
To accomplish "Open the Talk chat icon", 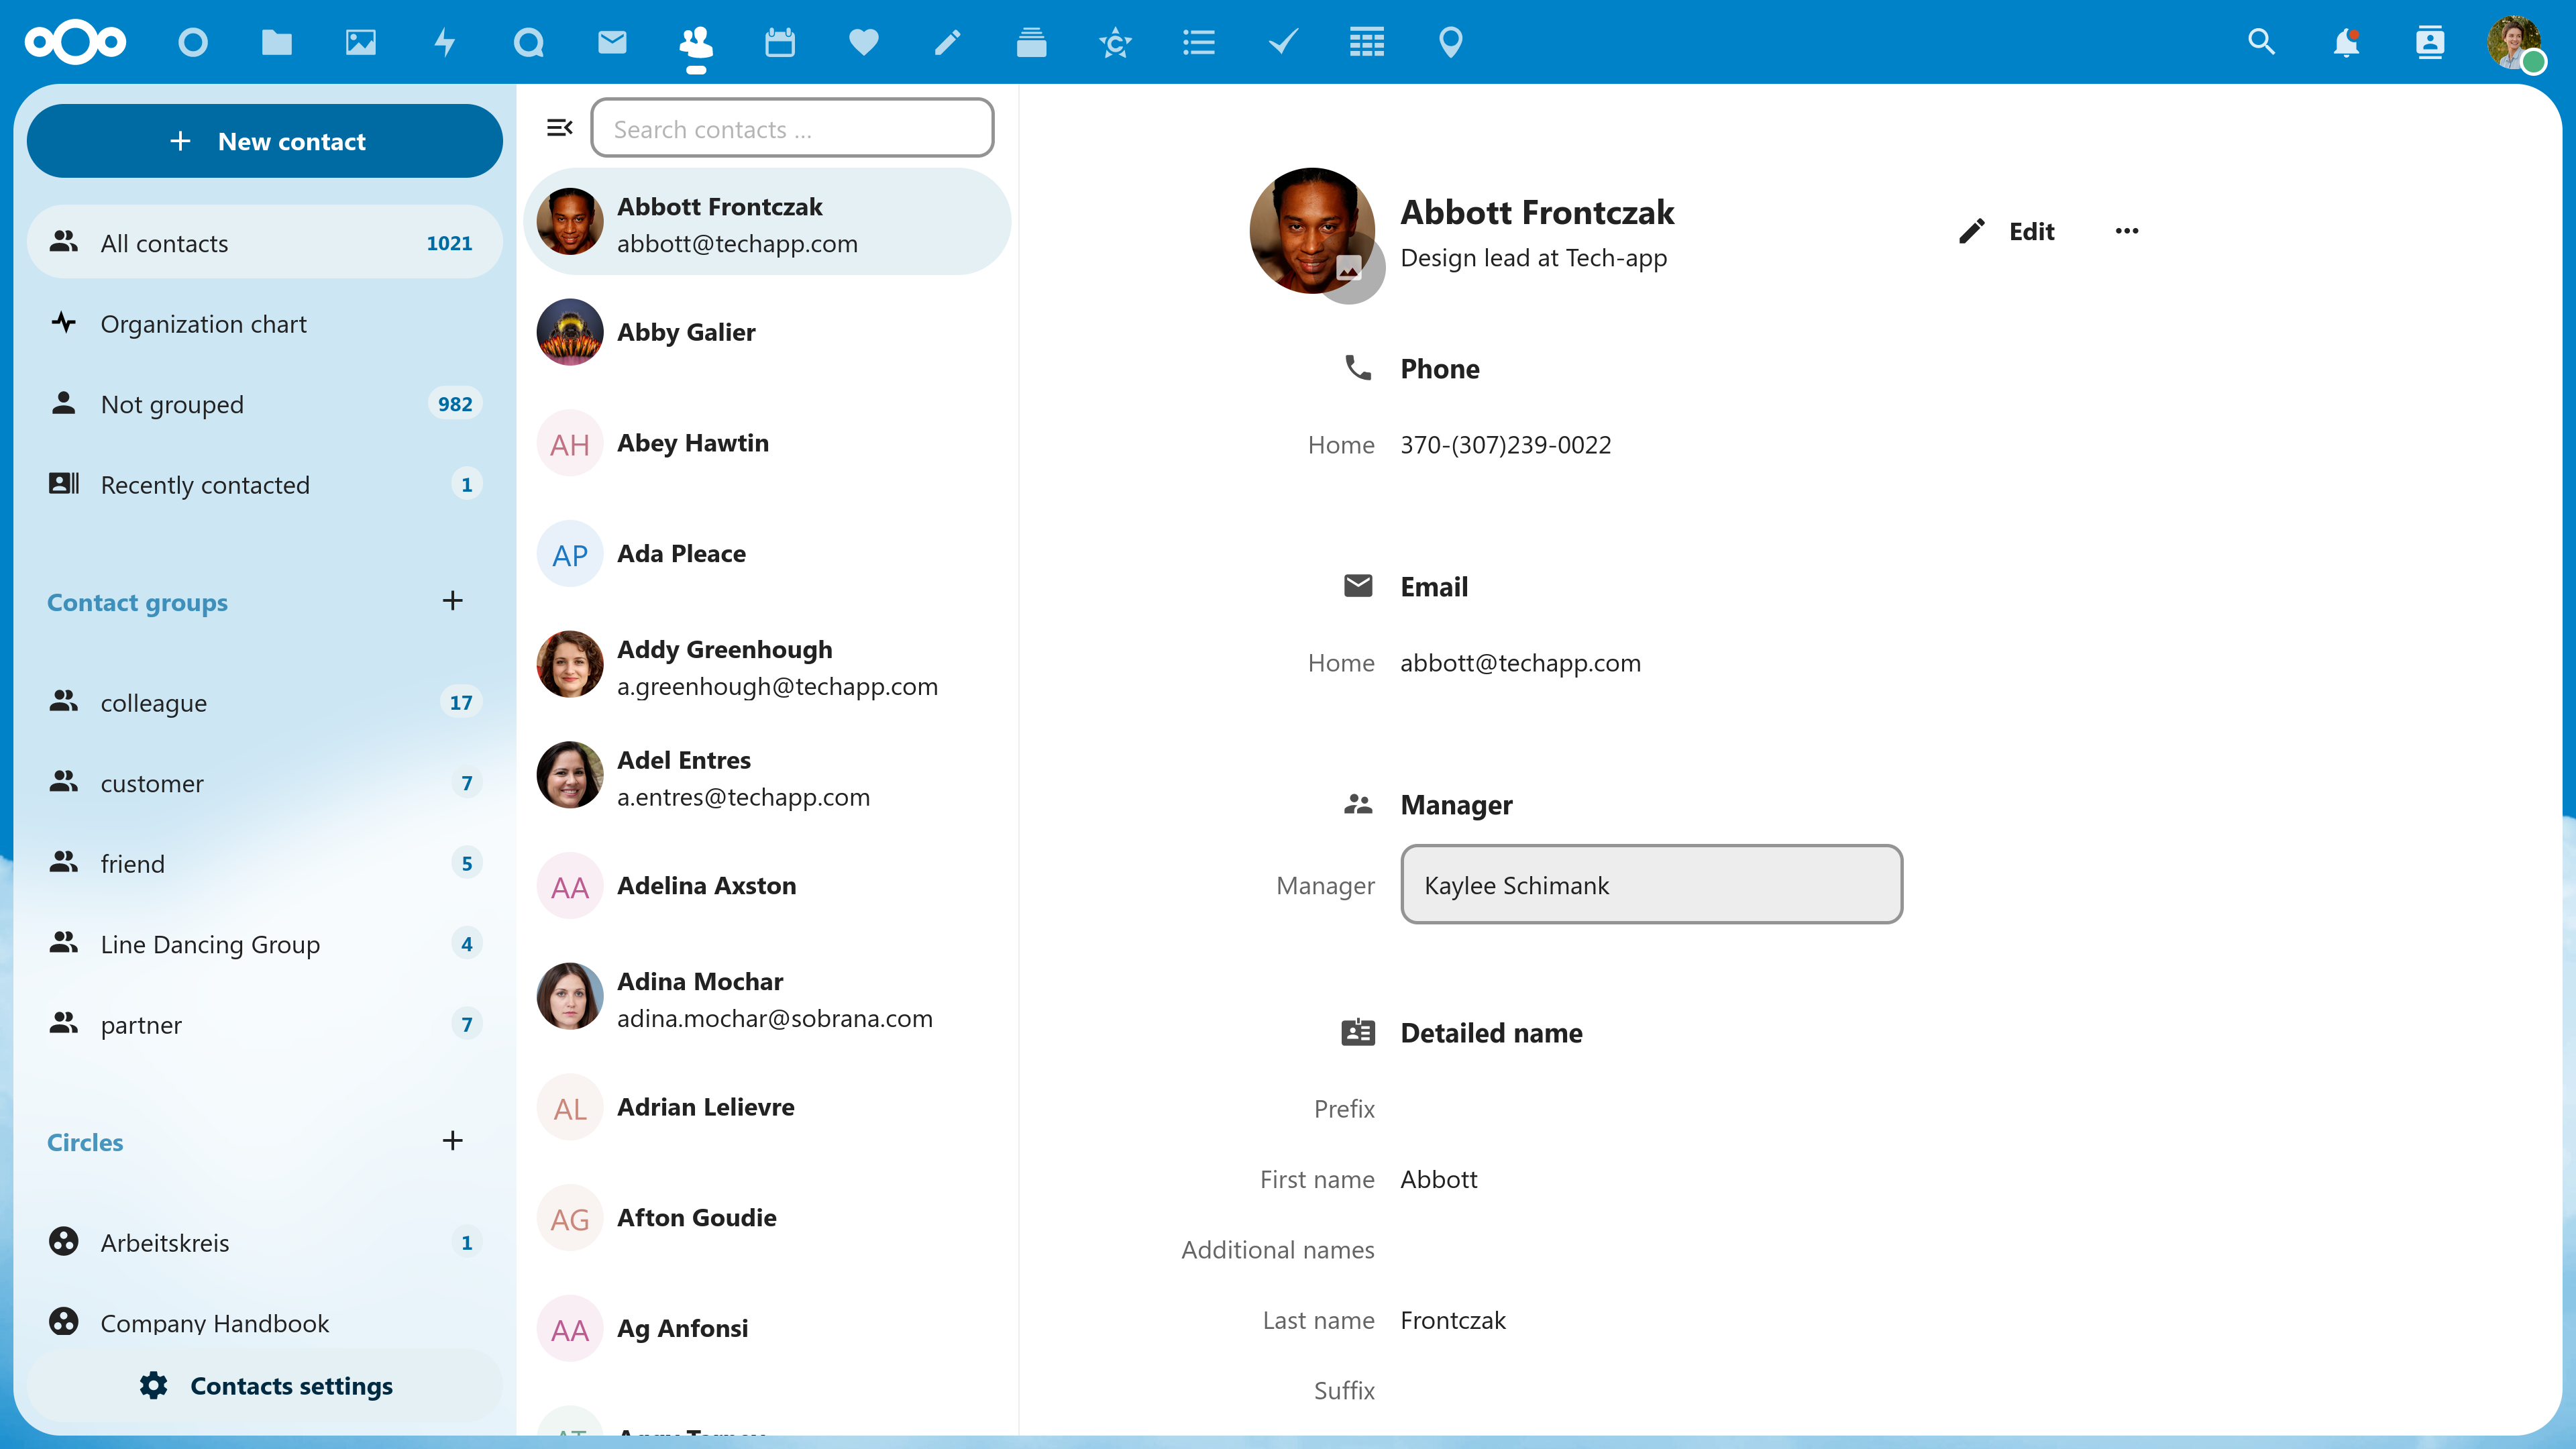I will pyautogui.click(x=529, y=42).
